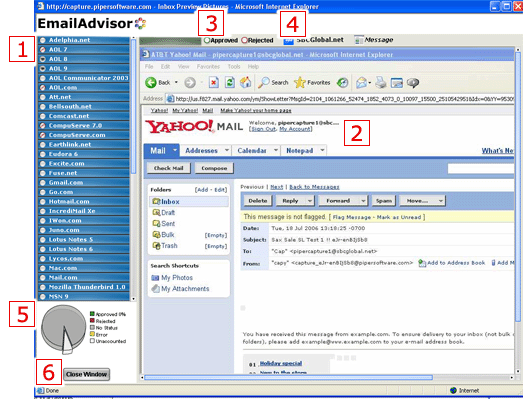This screenshot has width=523, height=399.
Task: Click the Stop page icon with the red X
Action: click(x=214, y=82)
